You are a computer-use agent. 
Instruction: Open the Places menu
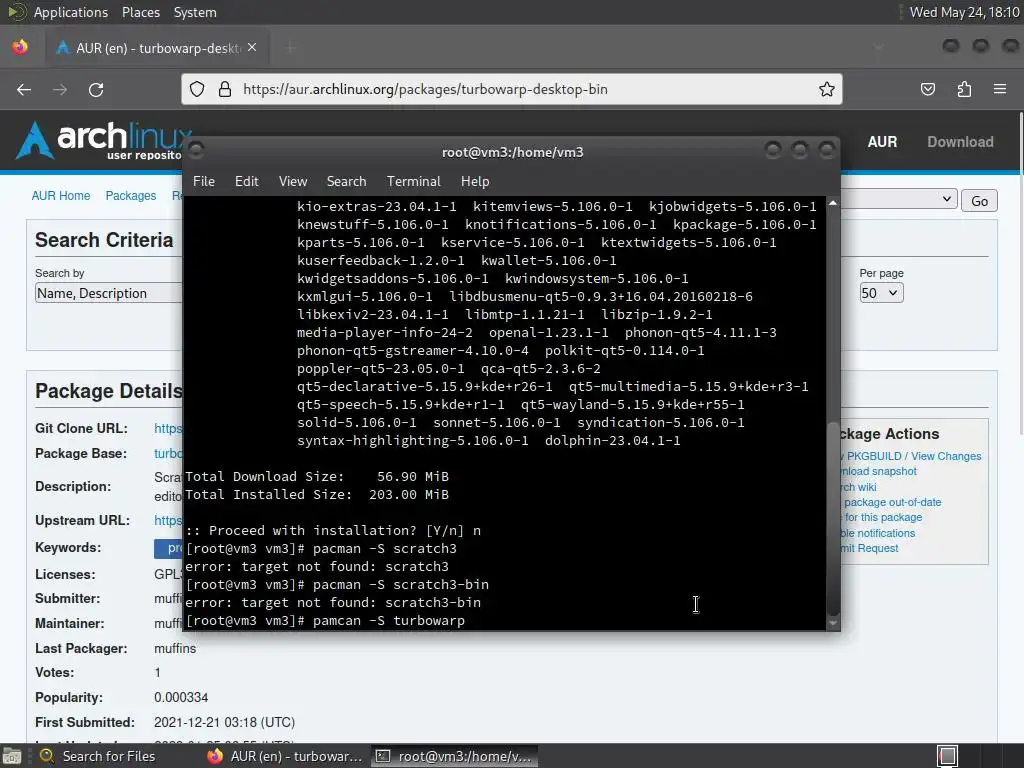point(140,12)
